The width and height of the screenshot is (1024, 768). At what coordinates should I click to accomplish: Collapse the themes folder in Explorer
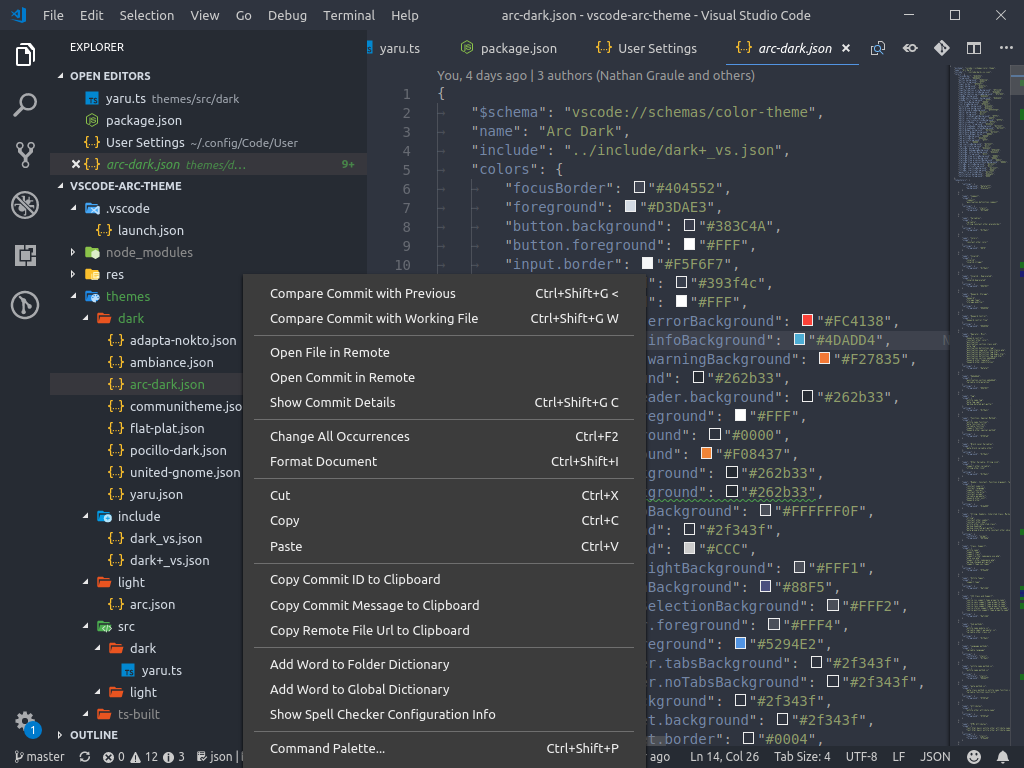pos(126,296)
